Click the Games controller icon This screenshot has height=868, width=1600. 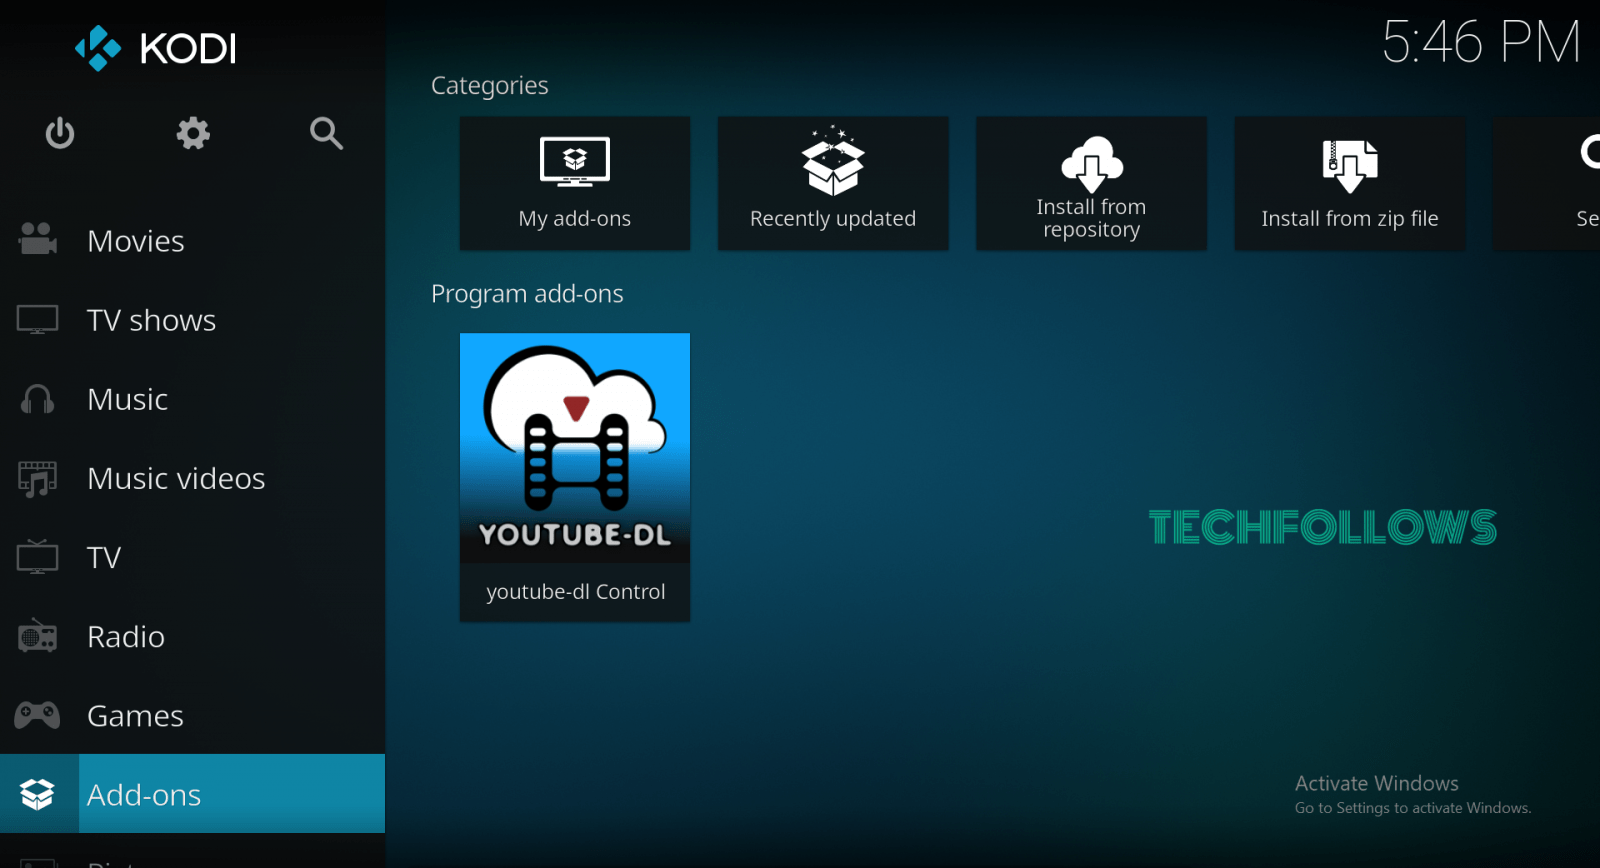tap(38, 715)
